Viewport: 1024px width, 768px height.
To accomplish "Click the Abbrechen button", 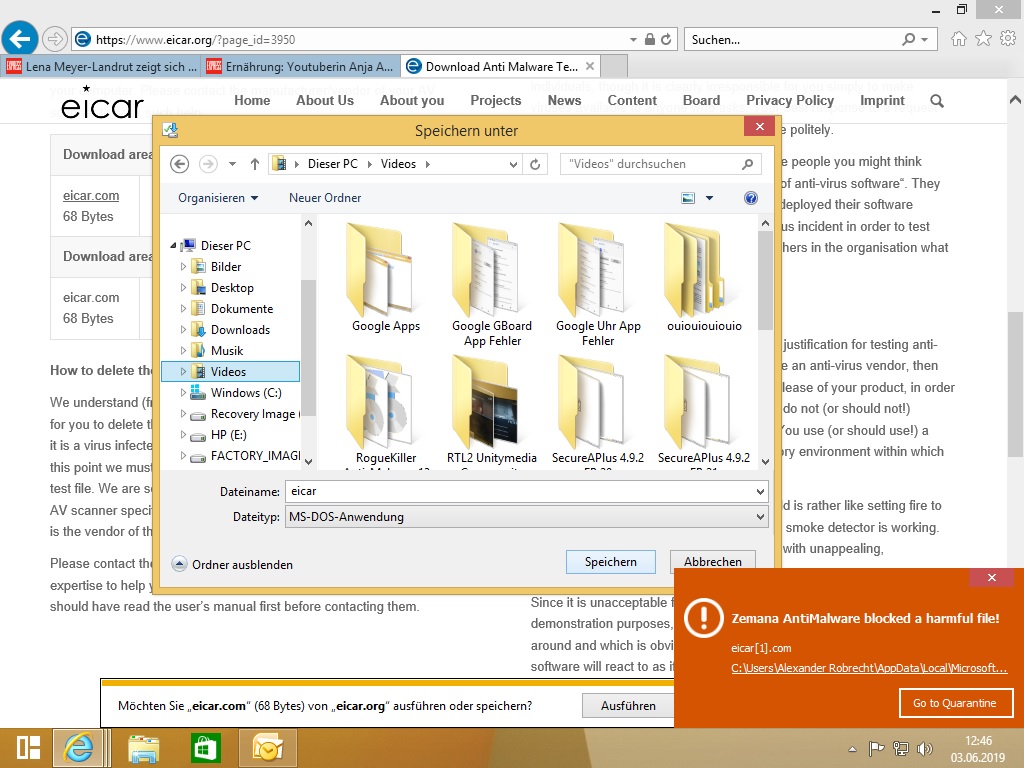I will 712,562.
